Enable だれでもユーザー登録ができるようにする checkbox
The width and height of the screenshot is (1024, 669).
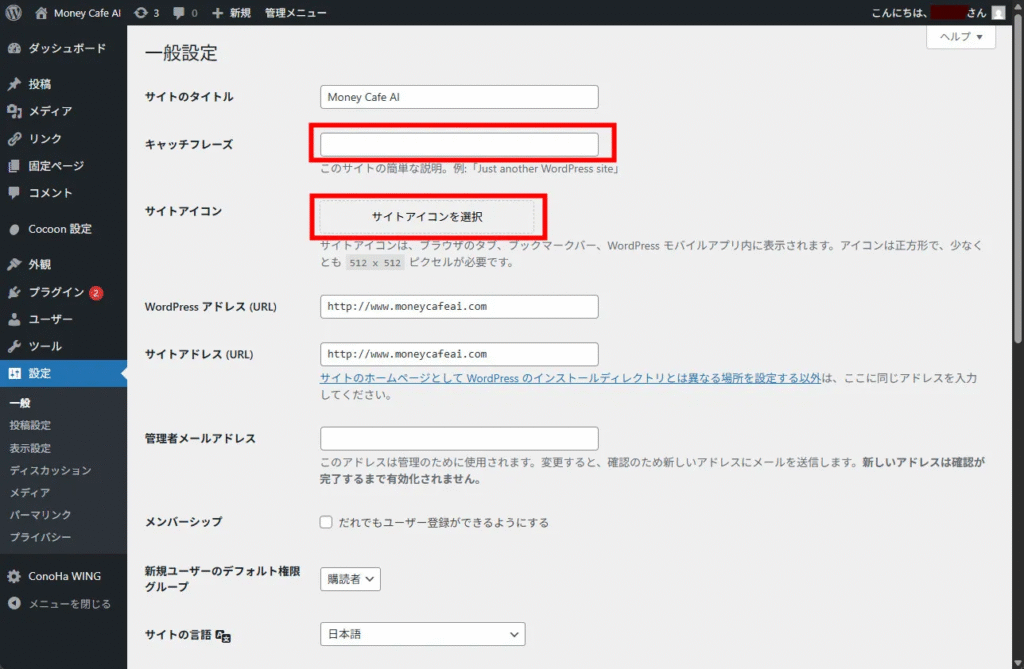pyautogui.click(x=326, y=522)
